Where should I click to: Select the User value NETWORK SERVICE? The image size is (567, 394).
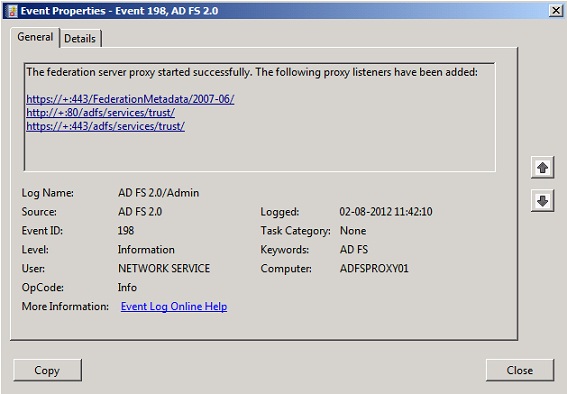click(164, 268)
